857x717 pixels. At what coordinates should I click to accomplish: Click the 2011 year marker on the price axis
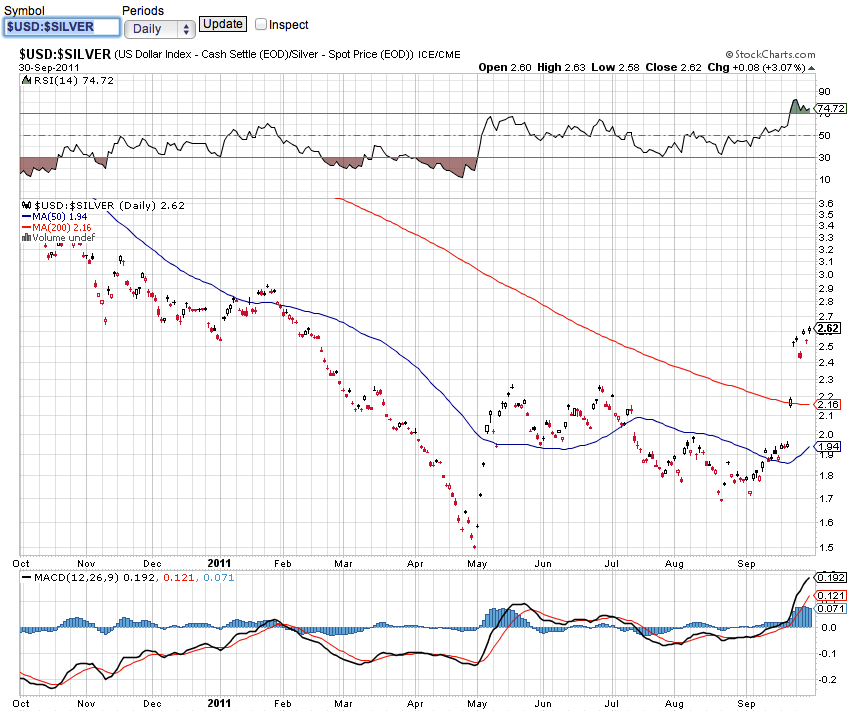pos(220,563)
